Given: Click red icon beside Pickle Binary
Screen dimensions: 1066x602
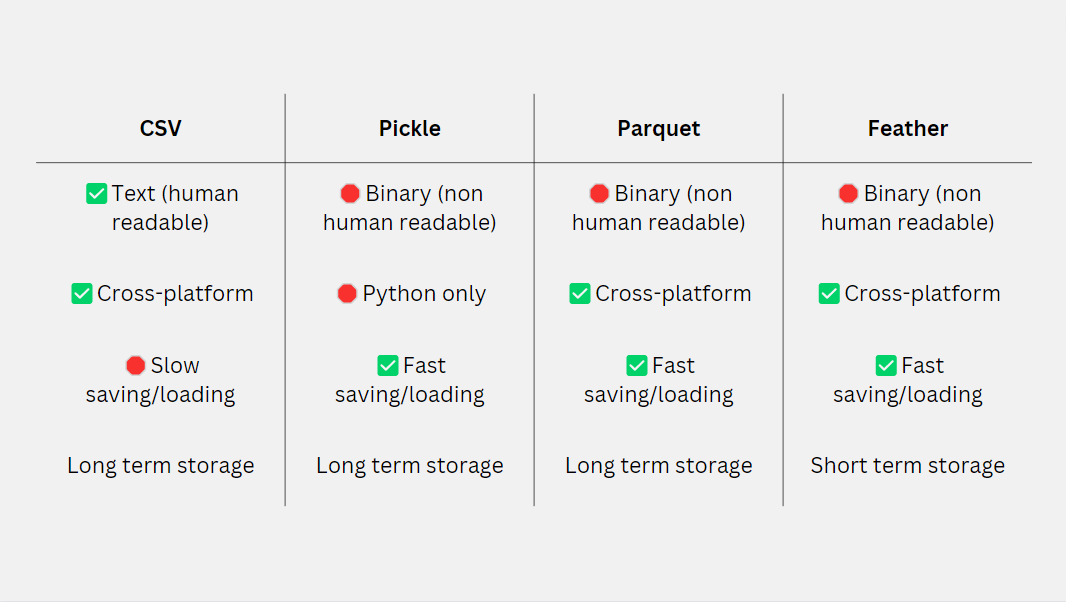Looking at the screenshot, I should point(350,194).
